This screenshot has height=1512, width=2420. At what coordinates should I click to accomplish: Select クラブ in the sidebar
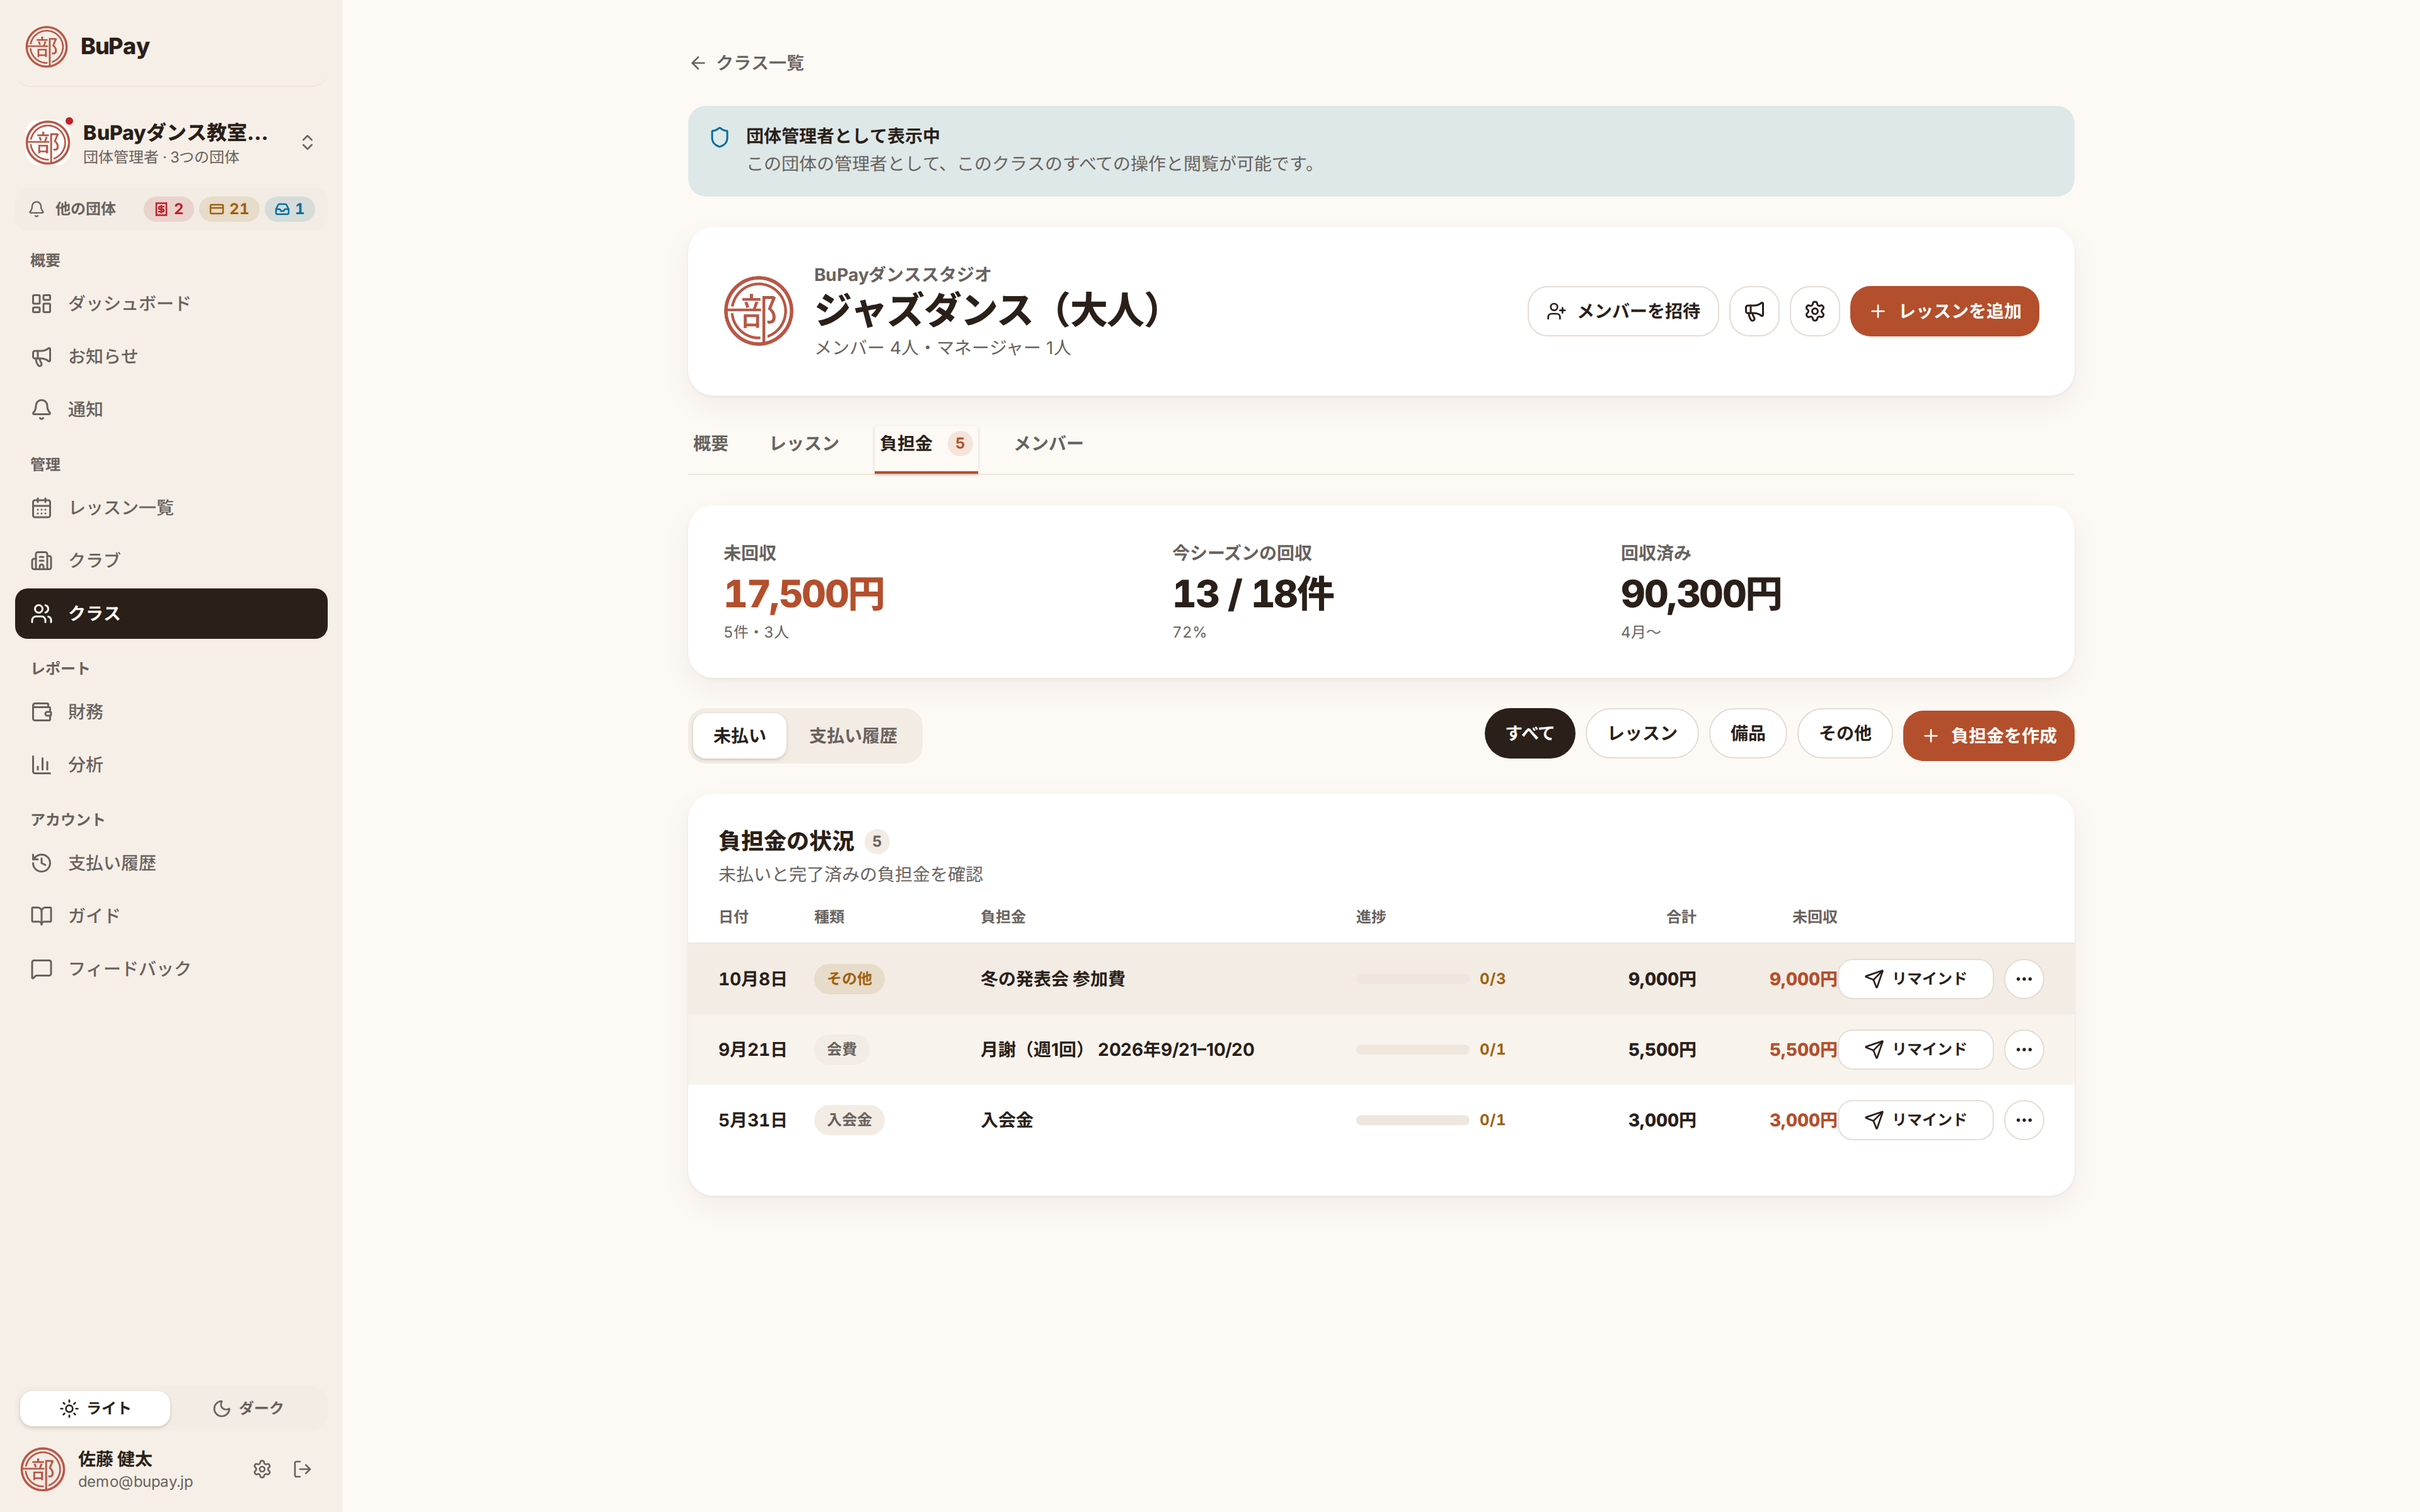tap(171, 560)
